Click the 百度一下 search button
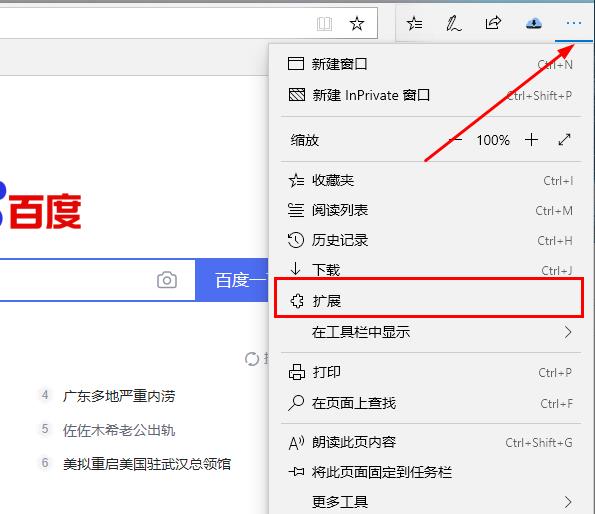The width and height of the screenshot is (595, 514). (x=232, y=280)
